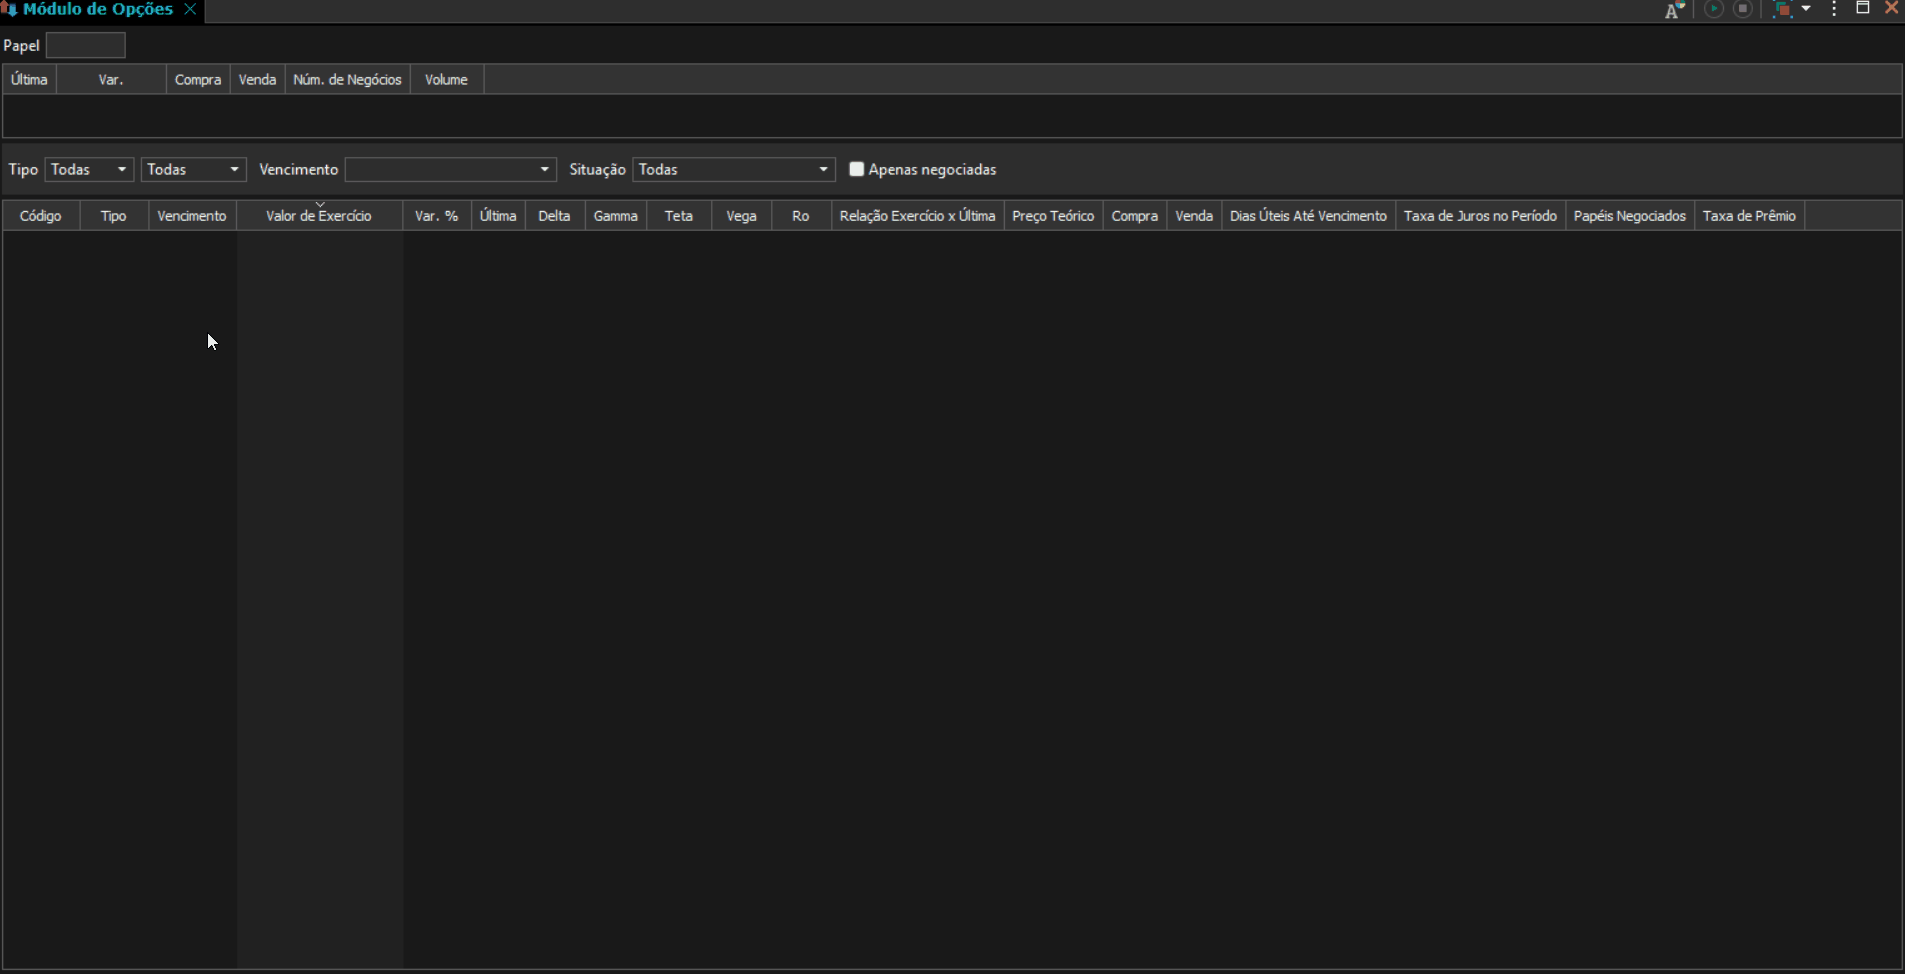The width and height of the screenshot is (1905, 974).
Task: Close the Módulo de Opções tab
Action: (190, 9)
